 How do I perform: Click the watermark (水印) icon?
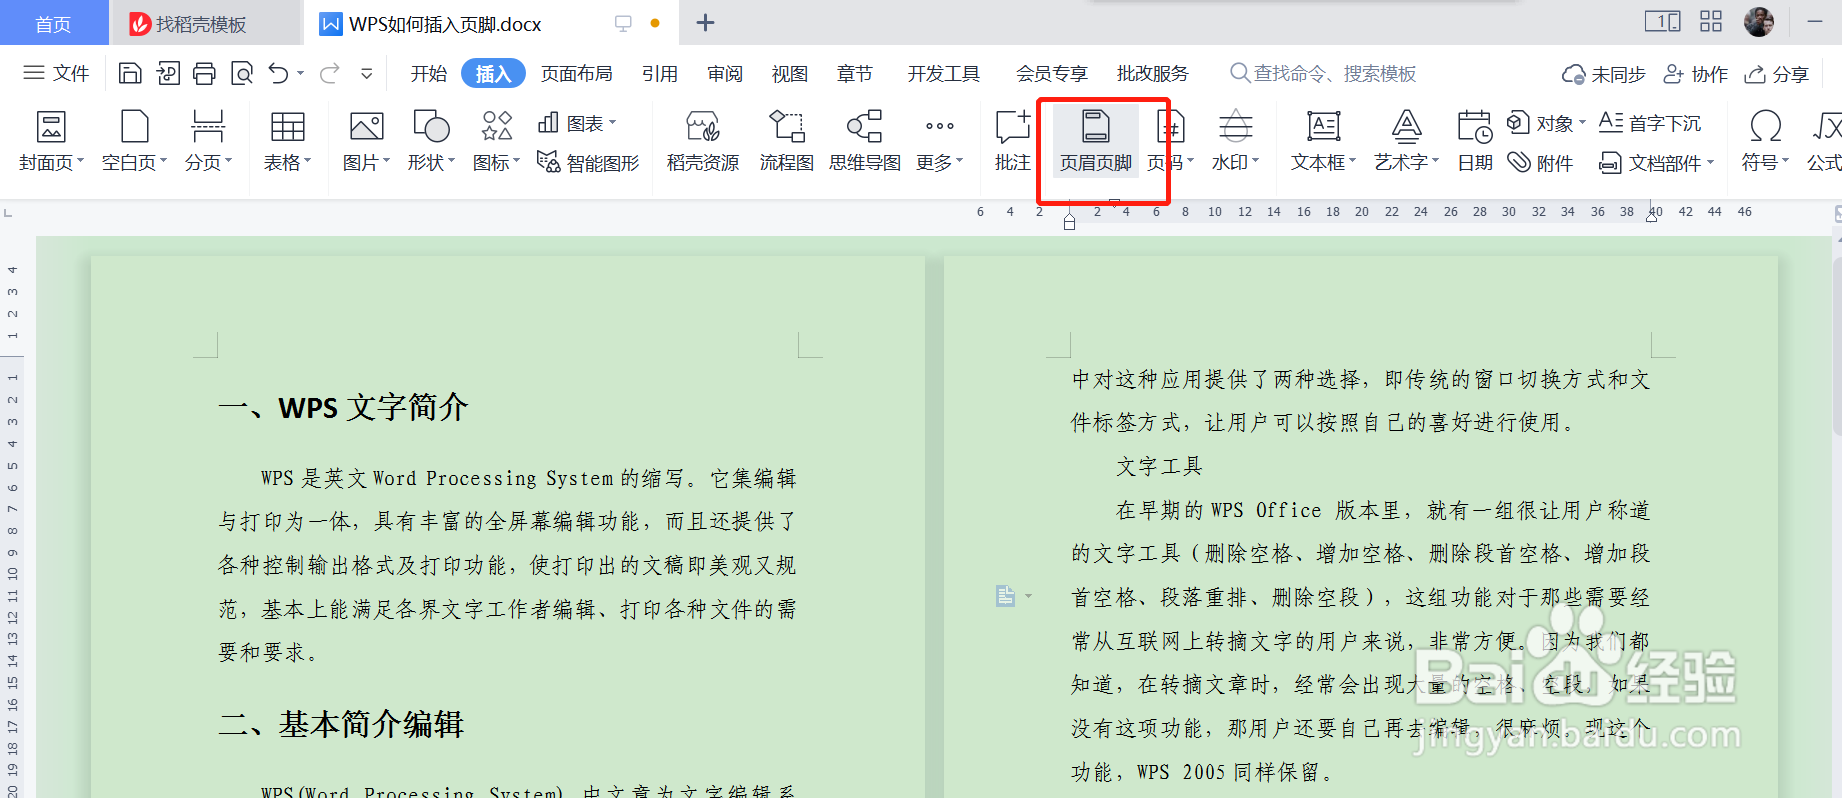(1236, 141)
